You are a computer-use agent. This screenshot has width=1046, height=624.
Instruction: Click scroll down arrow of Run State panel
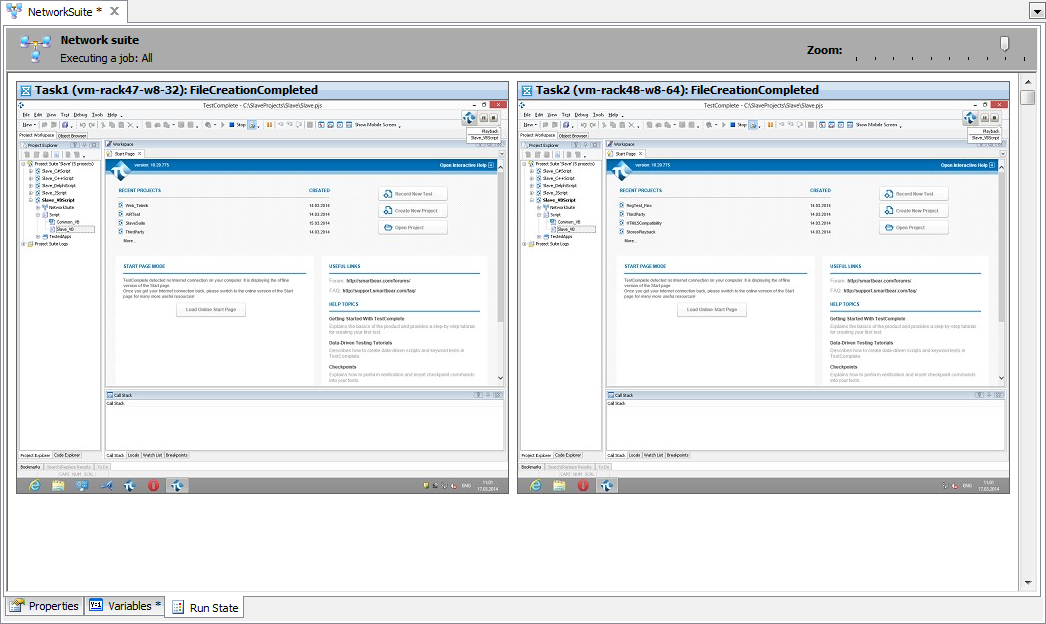(x=1028, y=582)
